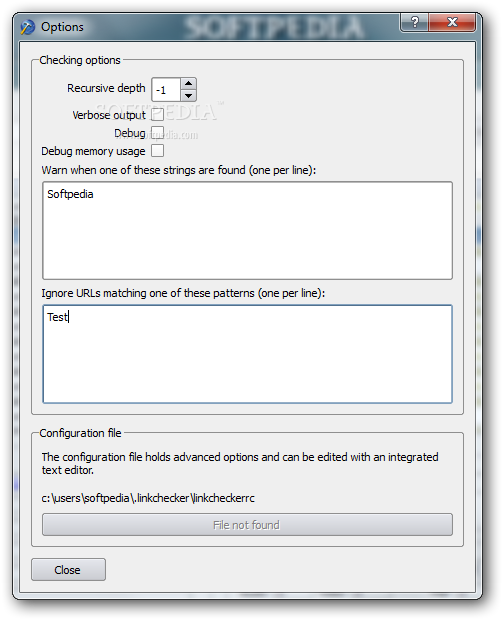Click the 'Verbose output' label

pos(109,115)
